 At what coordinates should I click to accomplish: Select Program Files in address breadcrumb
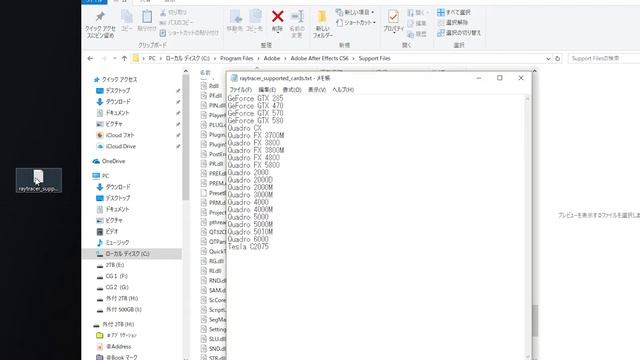pyautogui.click(x=237, y=58)
